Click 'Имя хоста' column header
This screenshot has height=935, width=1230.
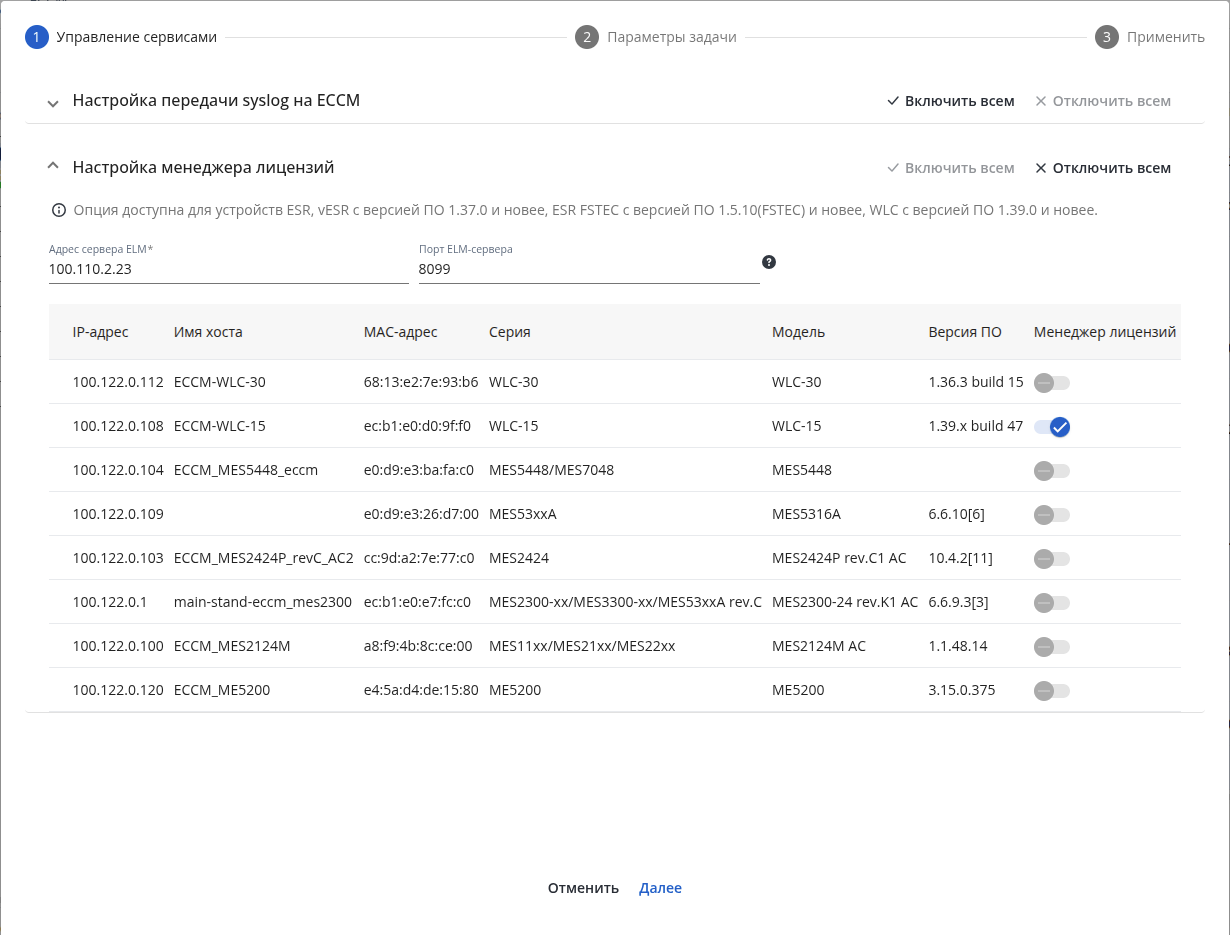point(208,332)
